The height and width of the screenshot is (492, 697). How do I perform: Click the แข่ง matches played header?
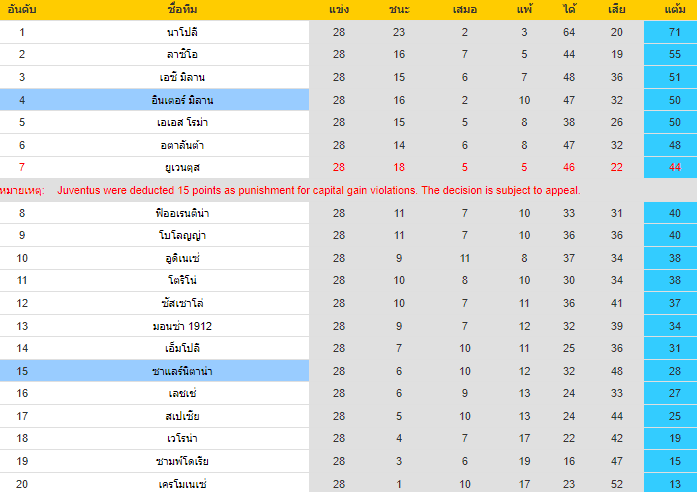tap(338, 10)
